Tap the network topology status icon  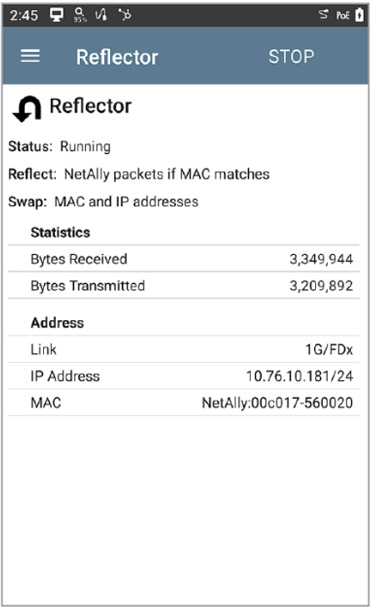pyautogui.click(x=125, y=15)
